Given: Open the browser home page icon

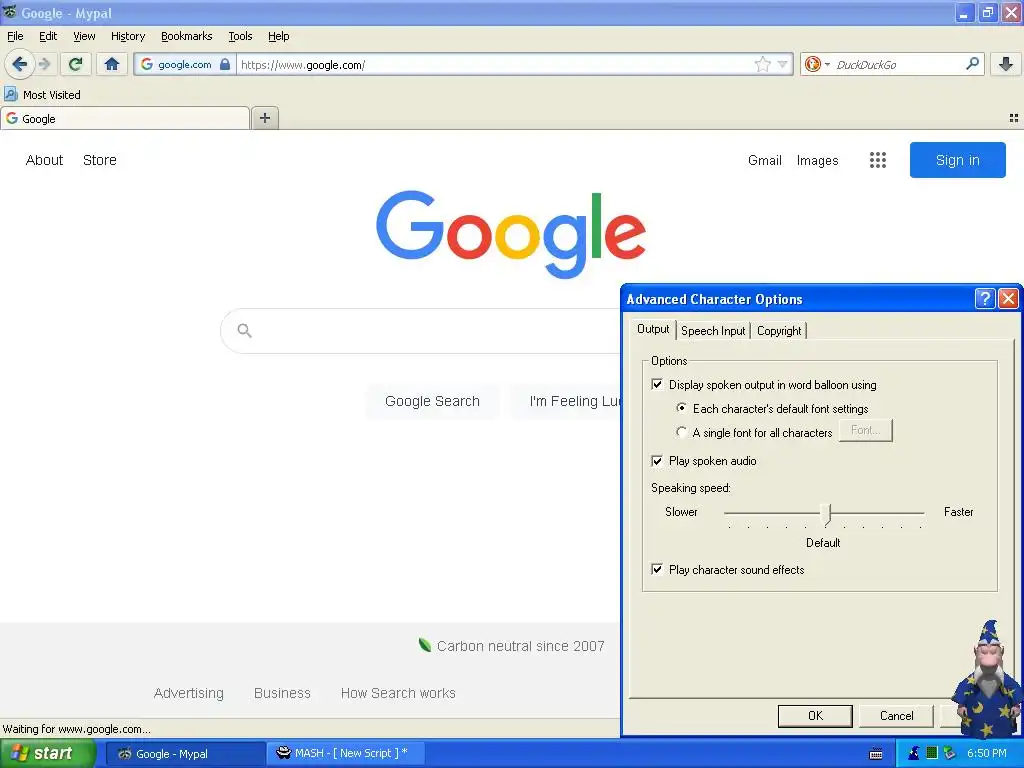Looking at the screenshot, I should [x=112, y=64].
